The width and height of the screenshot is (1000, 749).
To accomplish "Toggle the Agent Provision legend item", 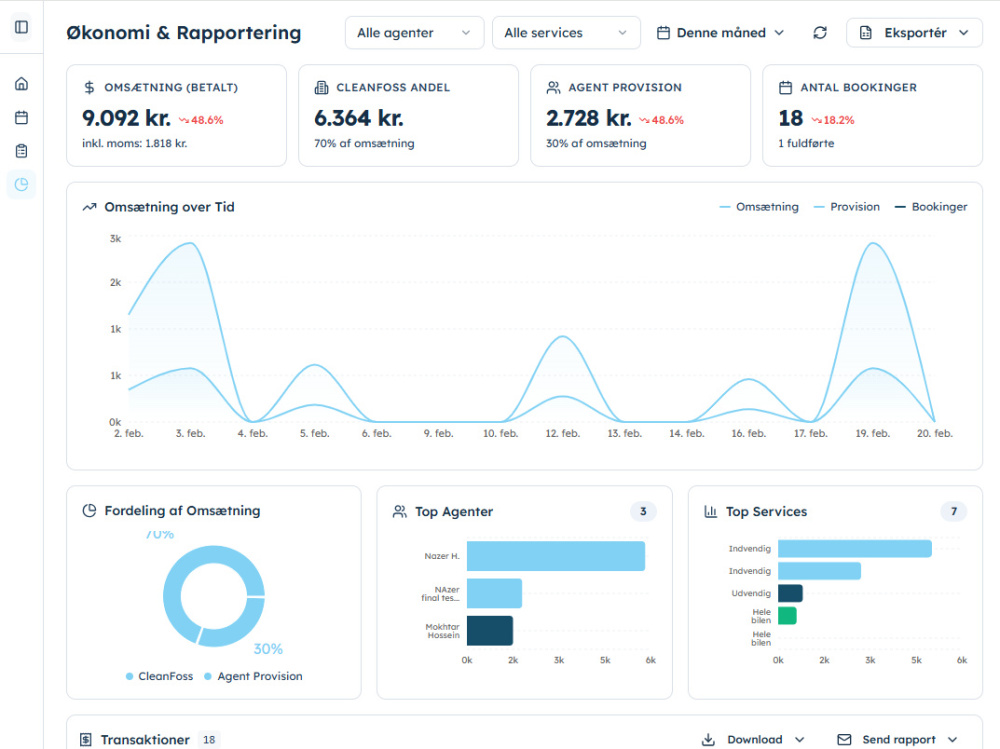I will tap(253, 676).
